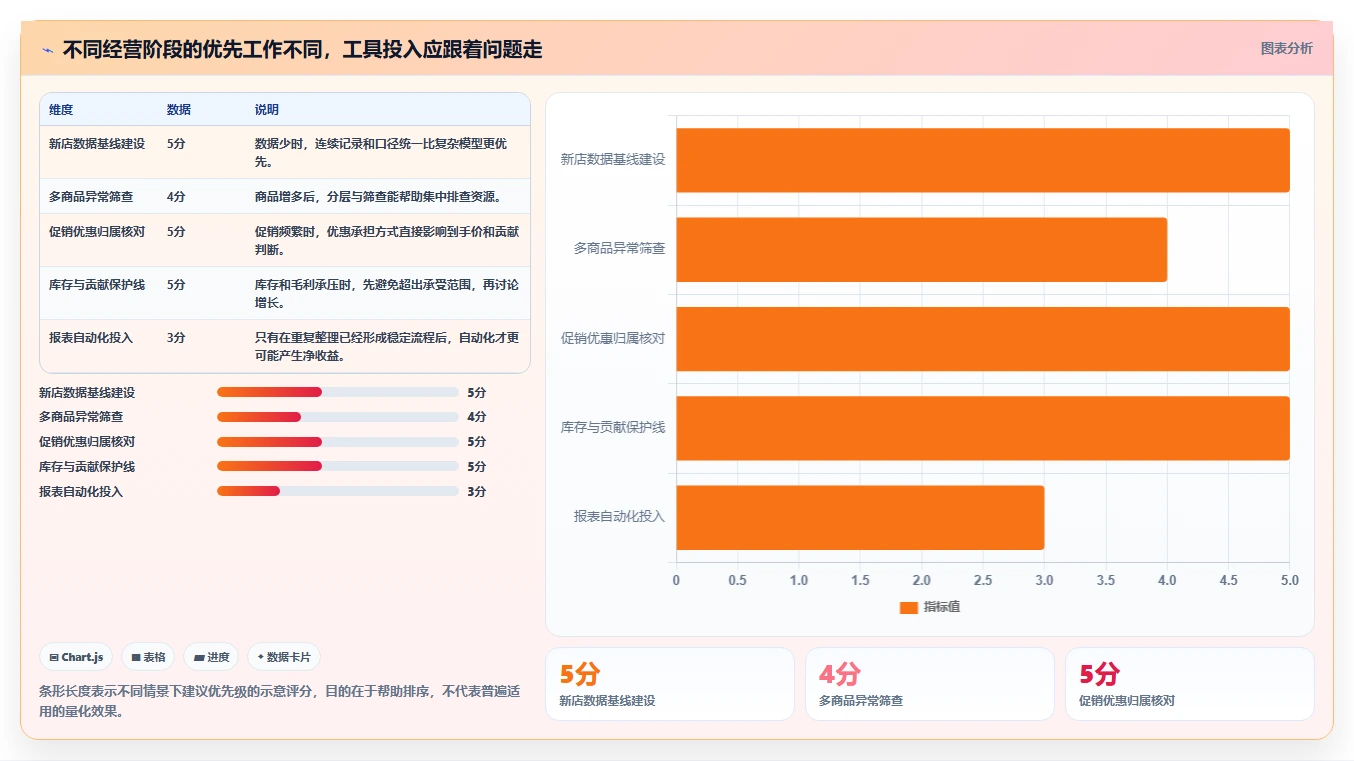Click the chart bar for 报表自动化投入
The image size is (1354, 761).
click(x=860, y=517)
